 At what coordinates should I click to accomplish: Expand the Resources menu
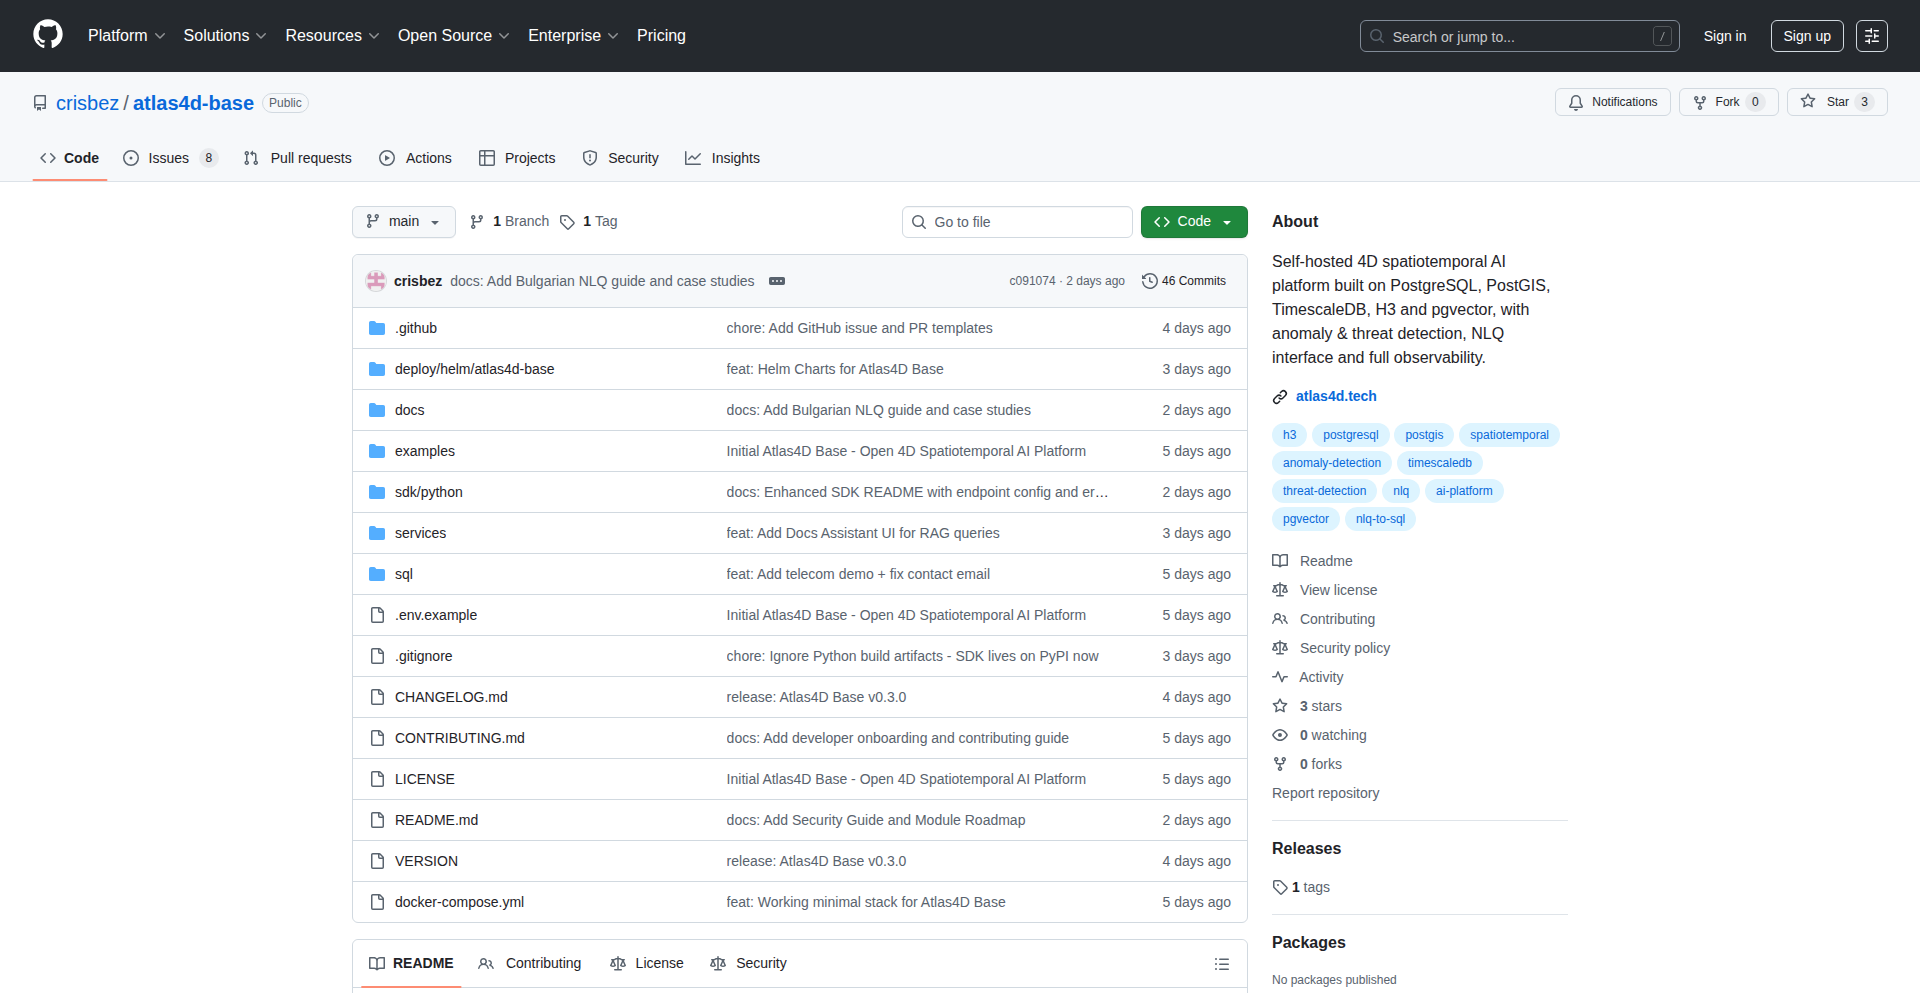332,36
